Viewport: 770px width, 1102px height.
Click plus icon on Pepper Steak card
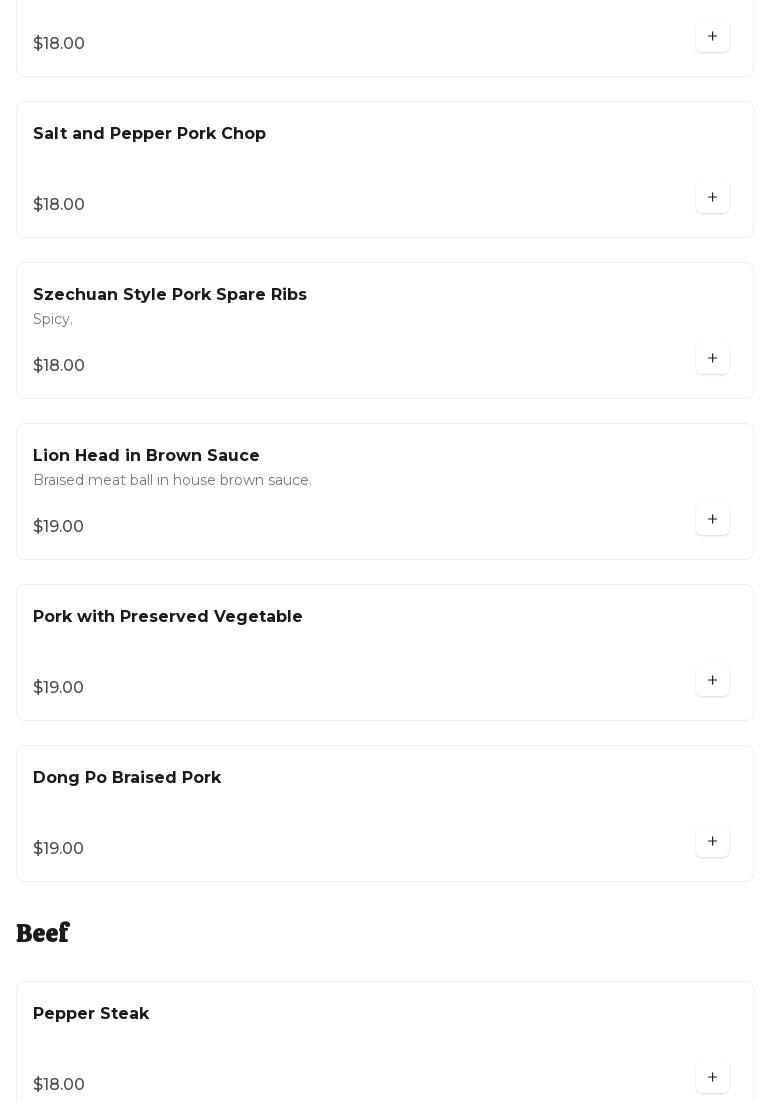pos(712,1078)
